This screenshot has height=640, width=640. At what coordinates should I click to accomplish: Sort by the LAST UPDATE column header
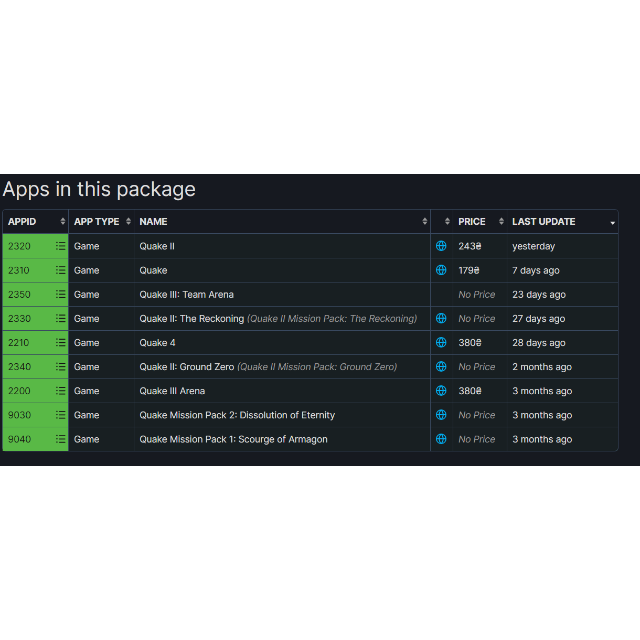544,222
